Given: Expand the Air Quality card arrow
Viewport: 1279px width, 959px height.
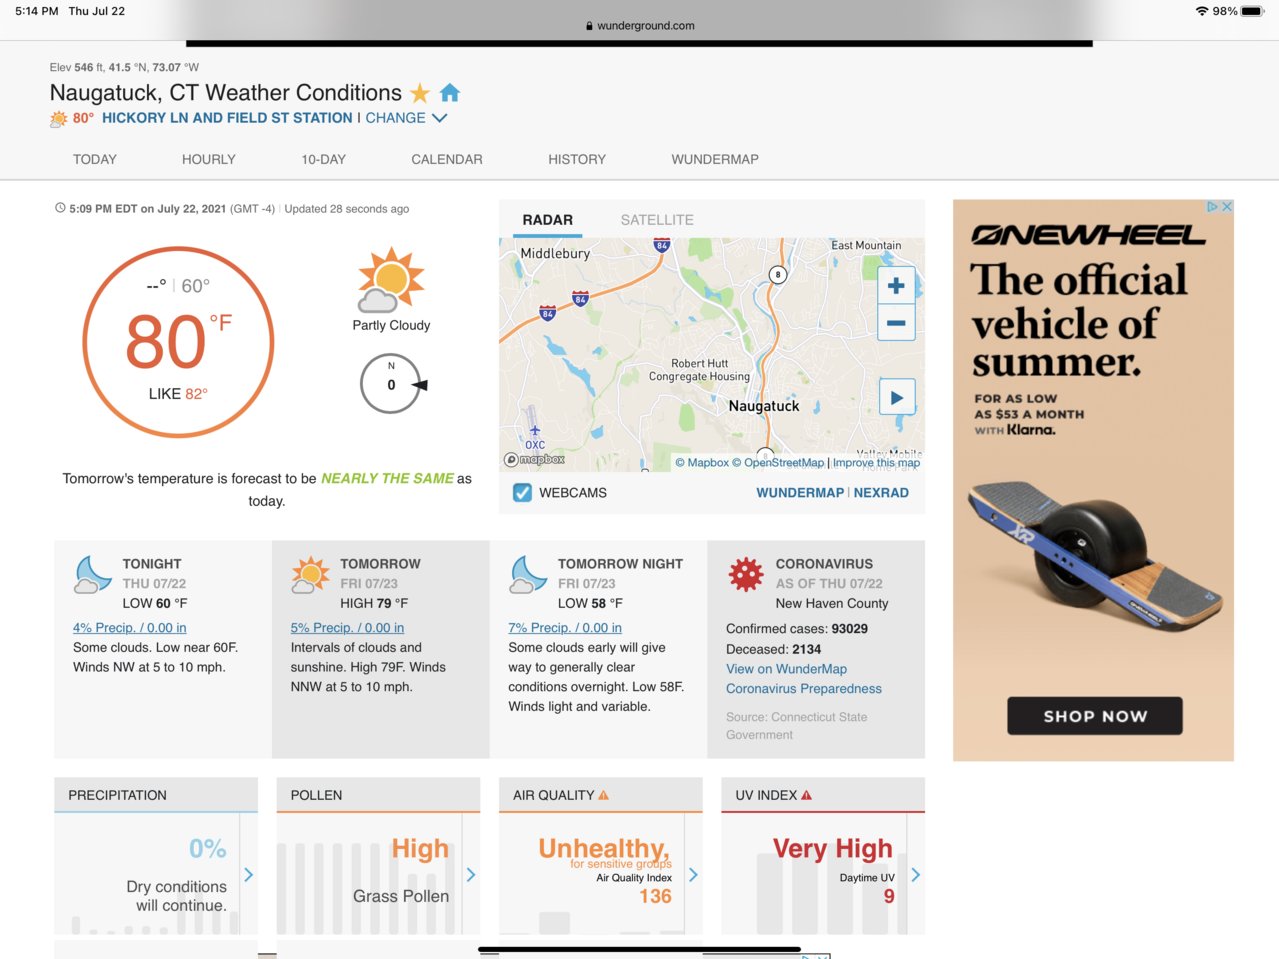Looking at the screenshot, I should [693, 875].
